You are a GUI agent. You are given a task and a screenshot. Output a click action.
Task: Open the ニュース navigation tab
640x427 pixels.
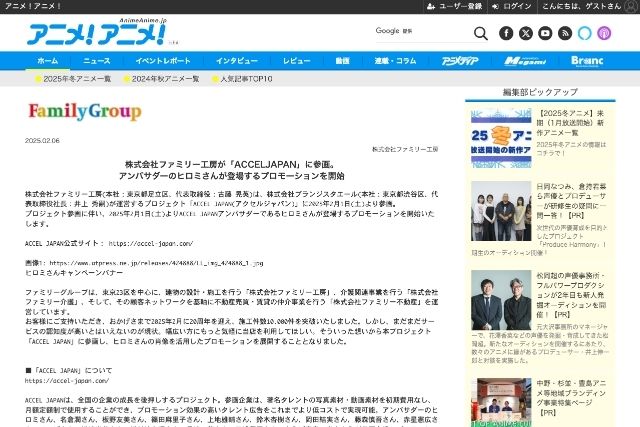(x=97, y=61)
